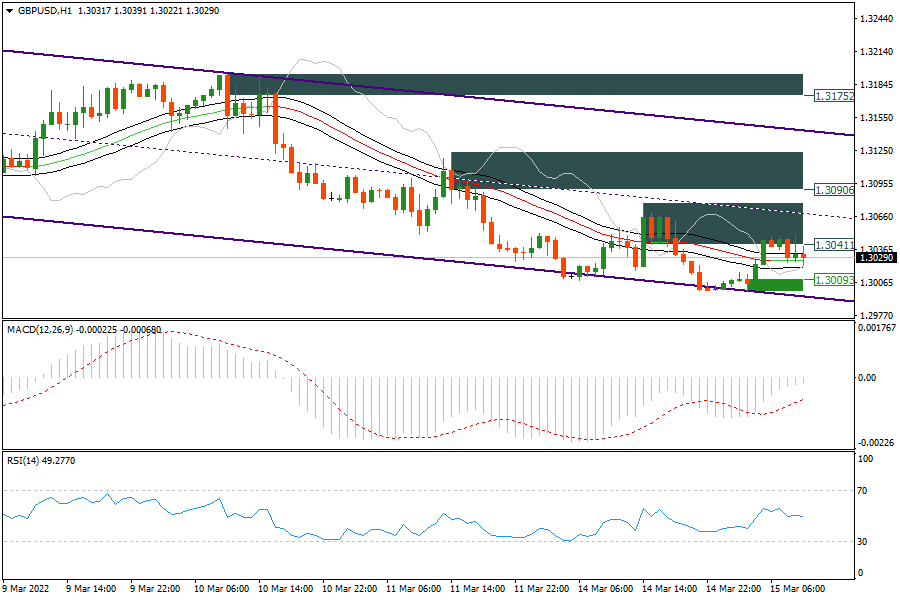Click the 14 Mar 06:00 time label

tap(604, 589)
